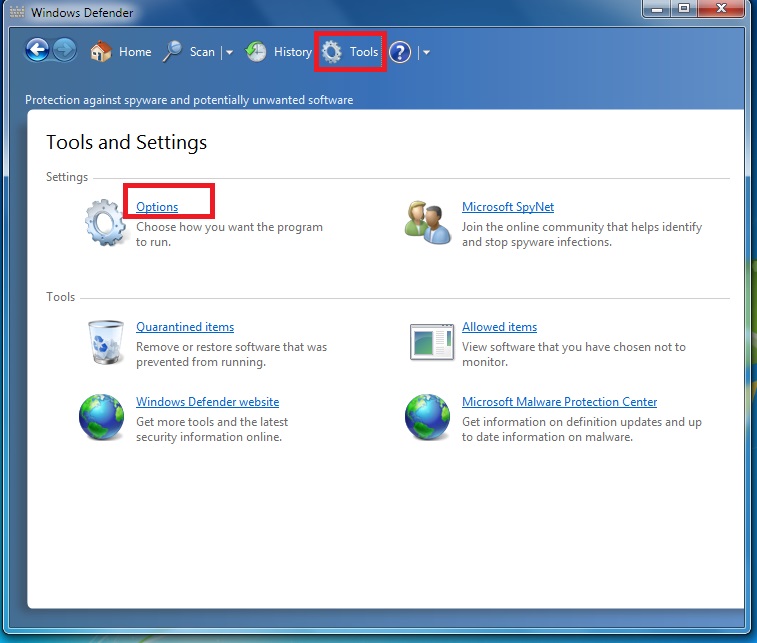The image size is (757, 643).
Task: Start a scan via Scan label
Action: pos(202,52)
